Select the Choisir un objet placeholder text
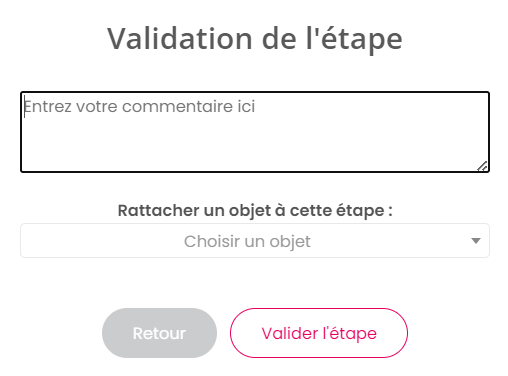The height and width of the screenshot is (376, 508). [247, 241]
